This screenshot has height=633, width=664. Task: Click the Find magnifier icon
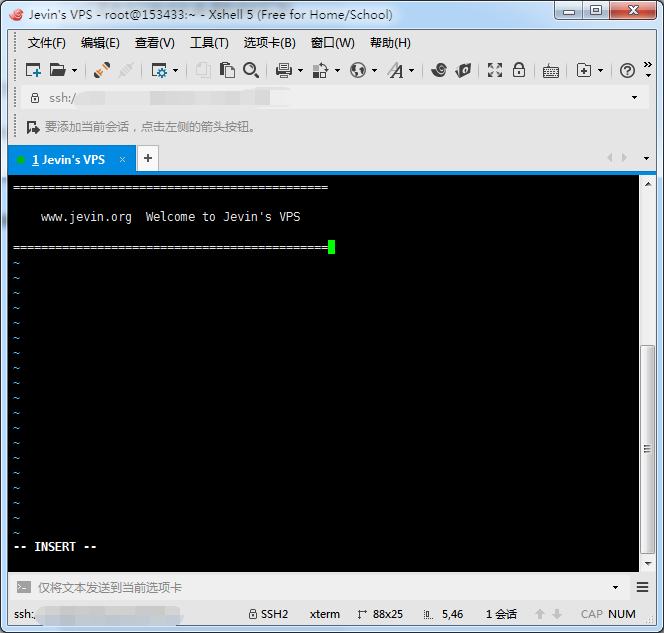tap(251, 70)
